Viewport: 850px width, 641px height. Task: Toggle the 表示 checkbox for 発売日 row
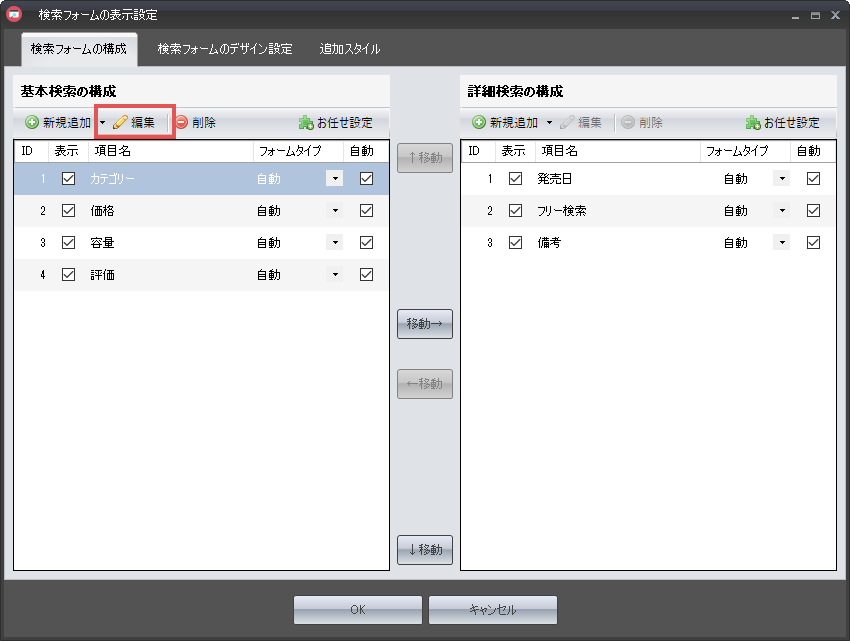point(516,179)
